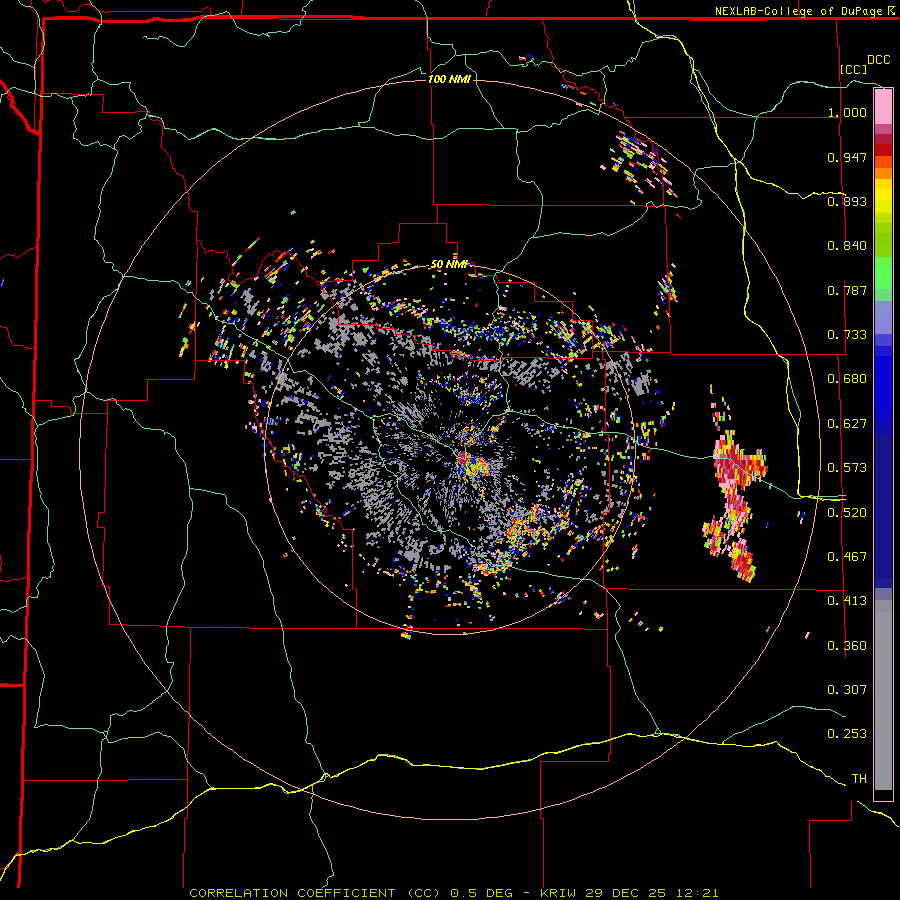Click the TH threshold label

(859, 779)
